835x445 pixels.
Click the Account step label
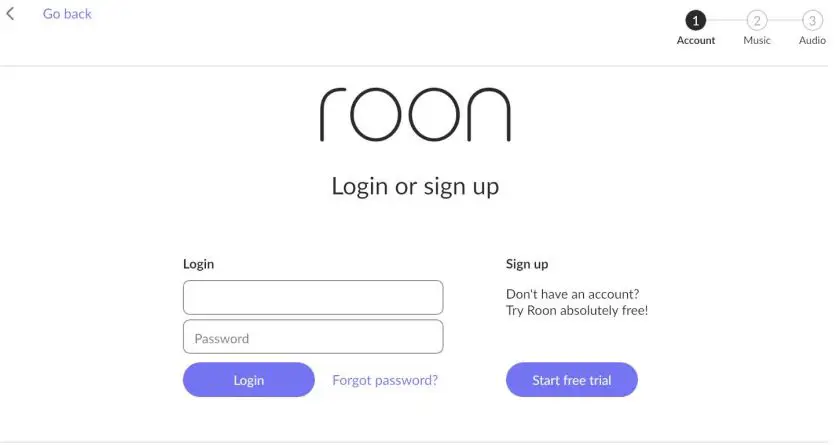(x=696, y=41)
